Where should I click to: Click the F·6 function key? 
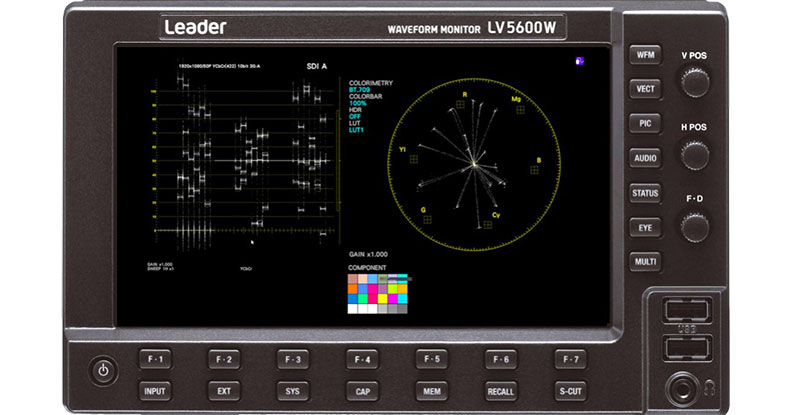coord(501,359)
